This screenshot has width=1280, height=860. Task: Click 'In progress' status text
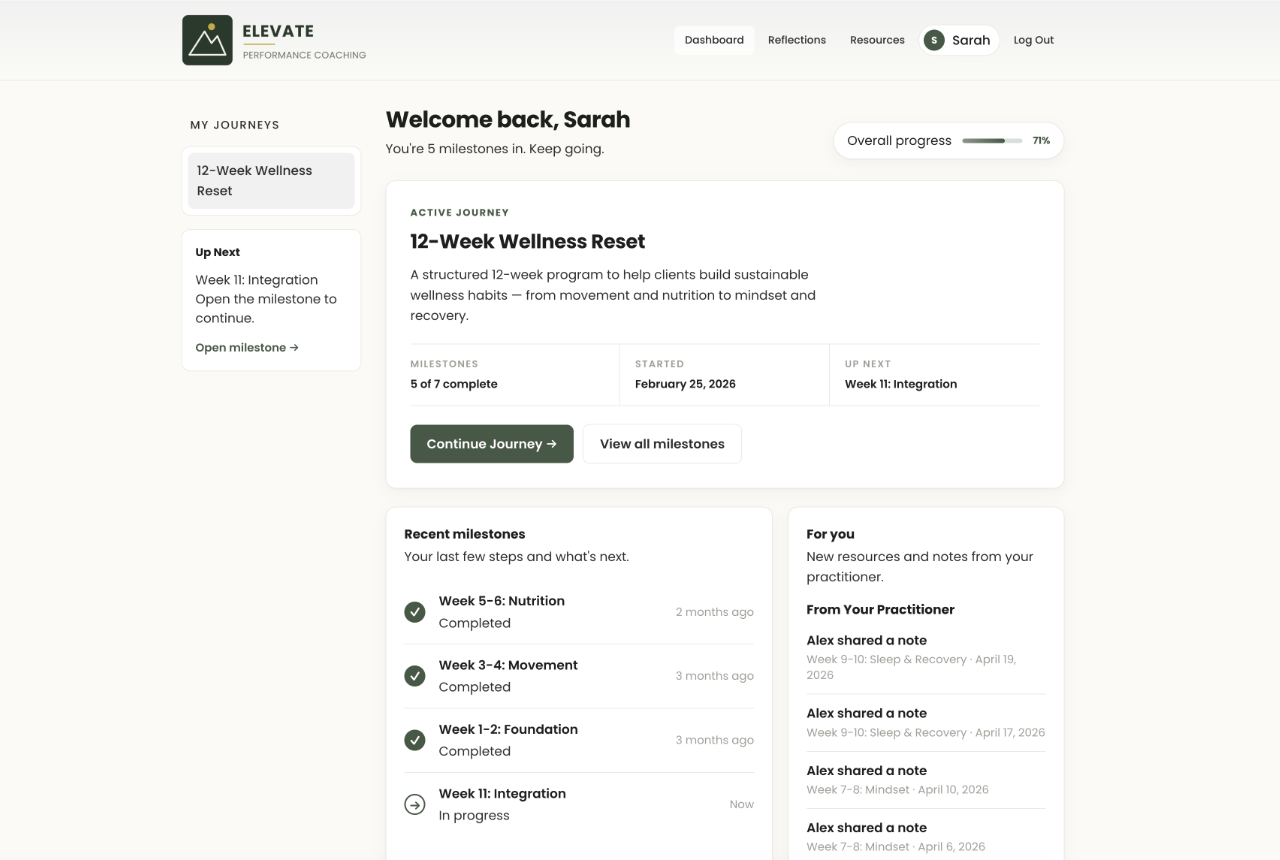click(474, 815)
